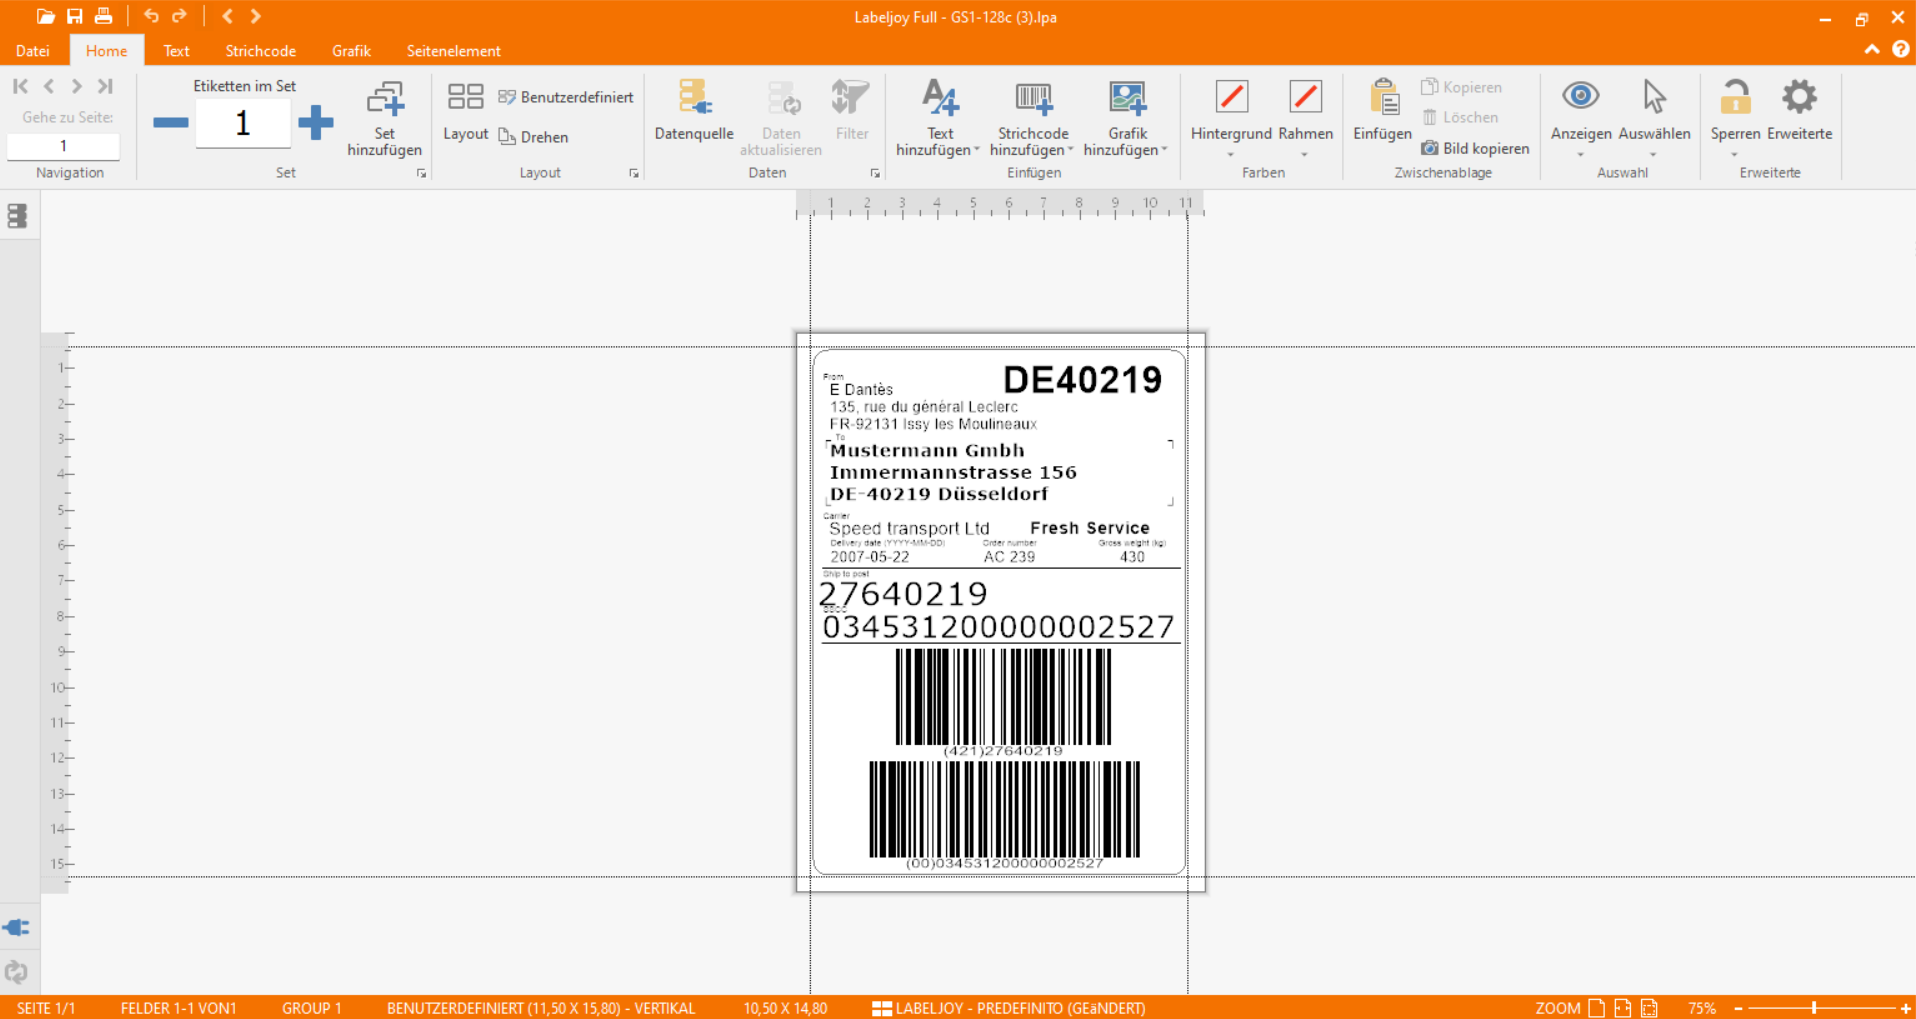The height and width of the screenshot is (1019, 1916).
Task: Click BENUTZERDEFINIERT layout info in status bar
Action: (541, 1008)
